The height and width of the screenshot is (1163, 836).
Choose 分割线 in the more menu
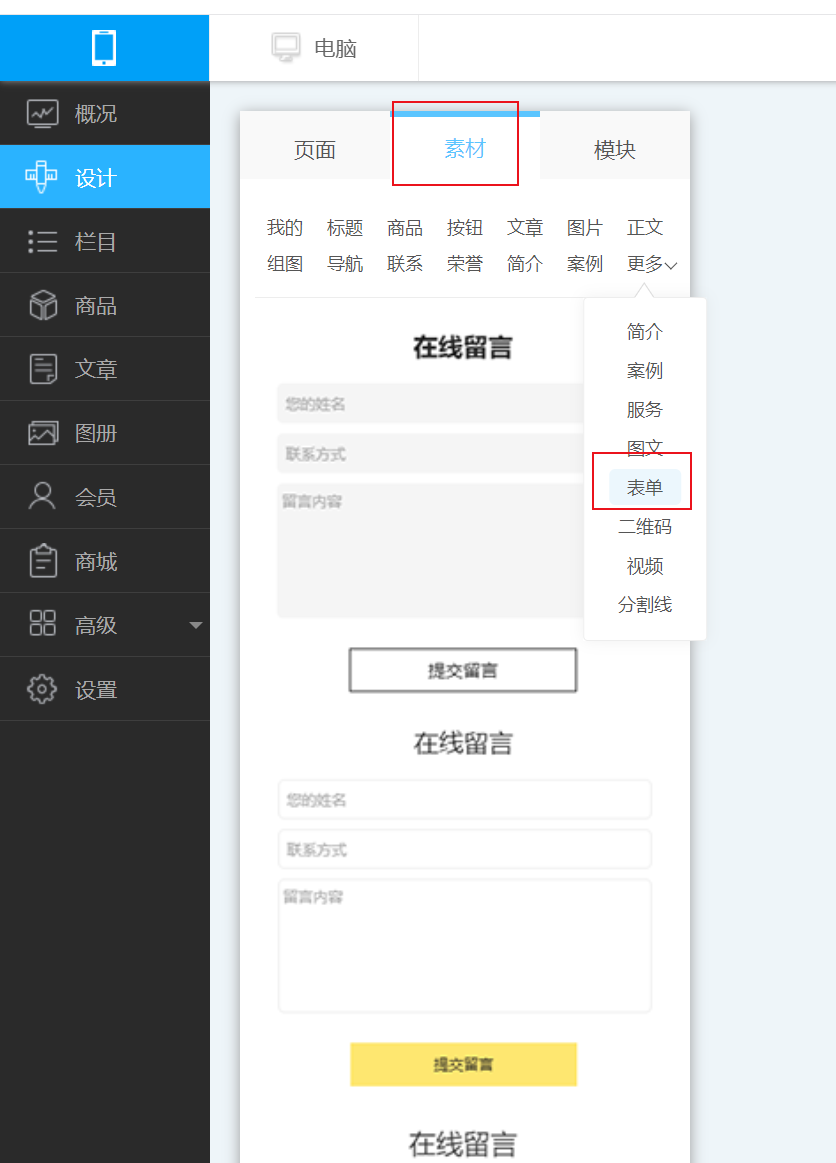coord(645,604)
